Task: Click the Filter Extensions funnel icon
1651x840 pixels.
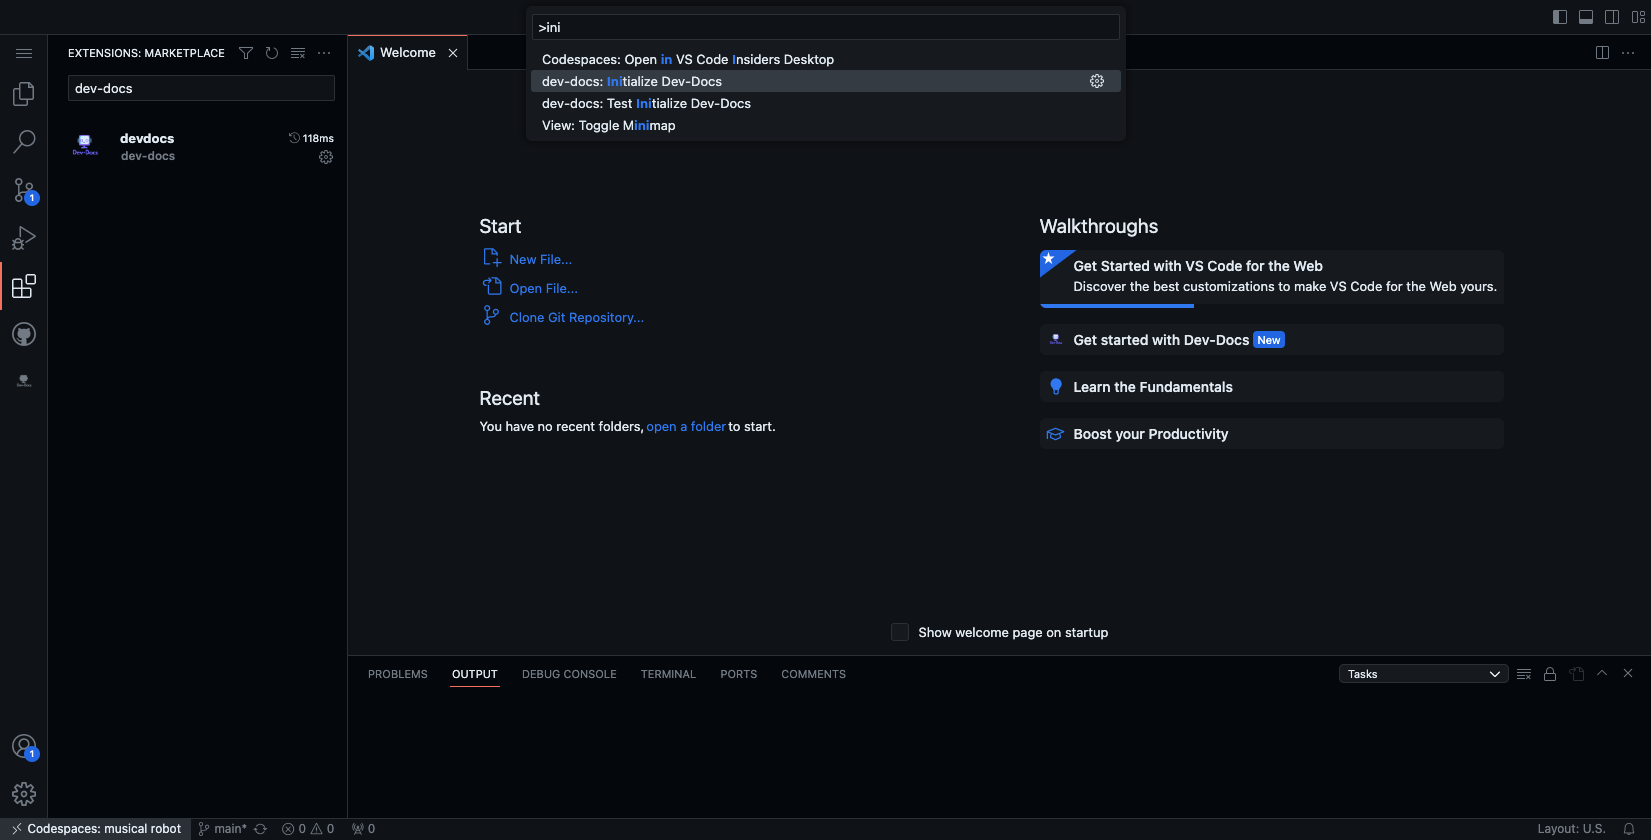Action: click(246, 53)
